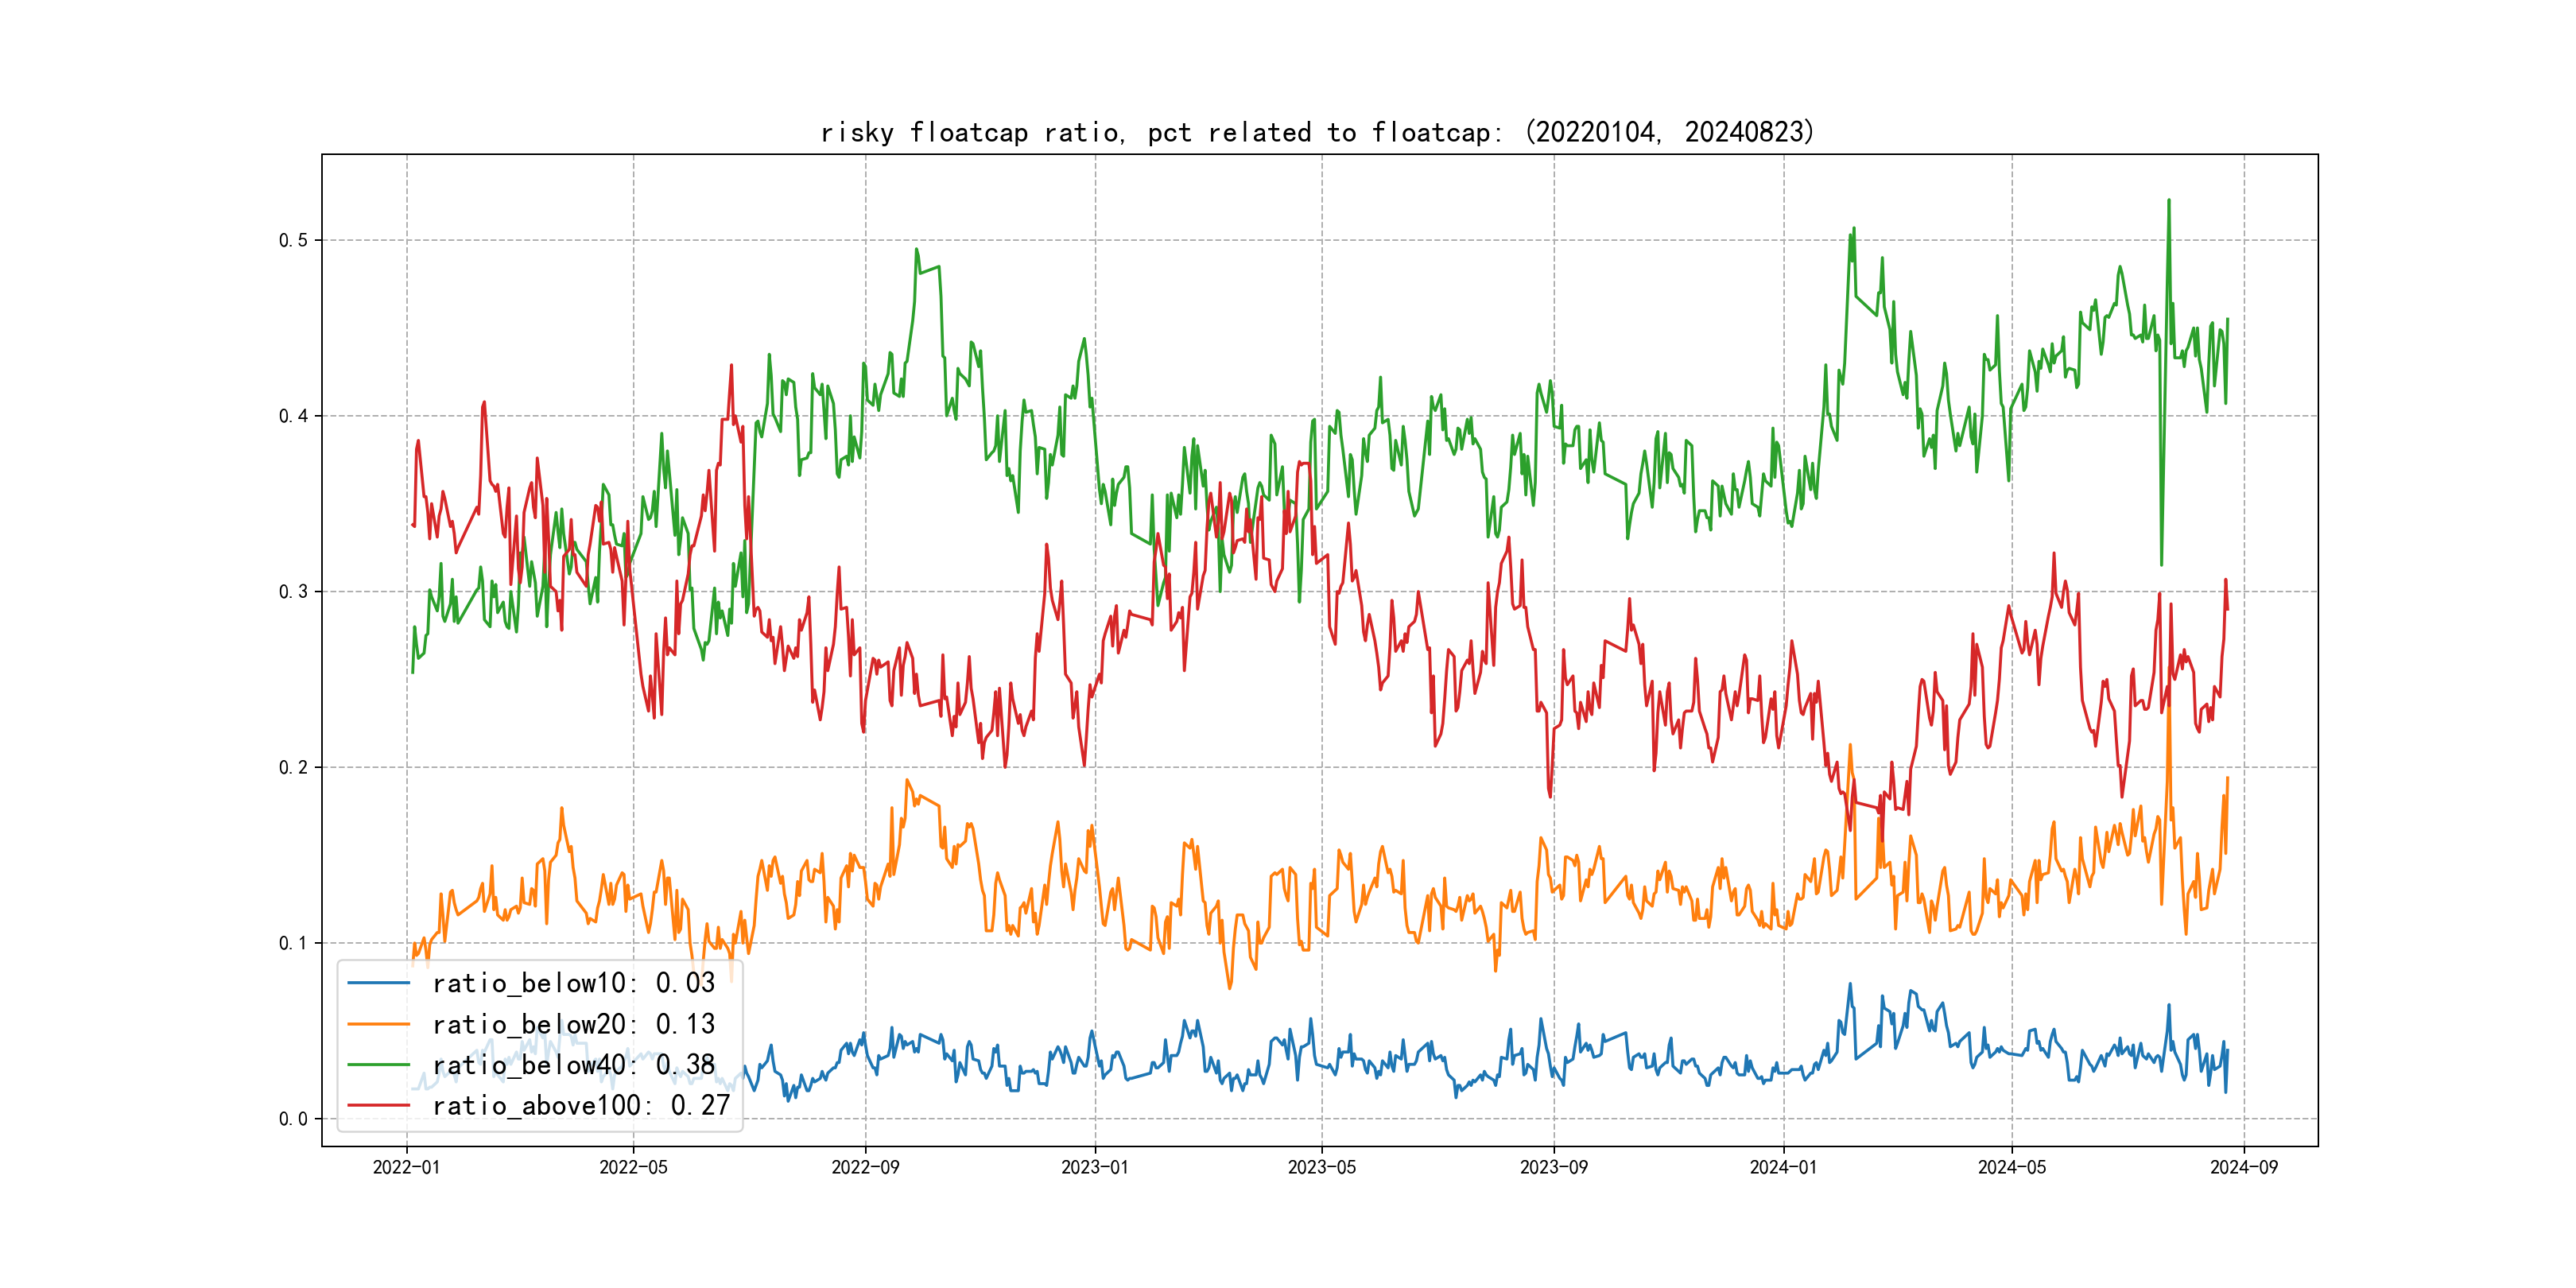
Task: Click the 0.3 y-axis tick label
Action: click(x=293, y=592)
